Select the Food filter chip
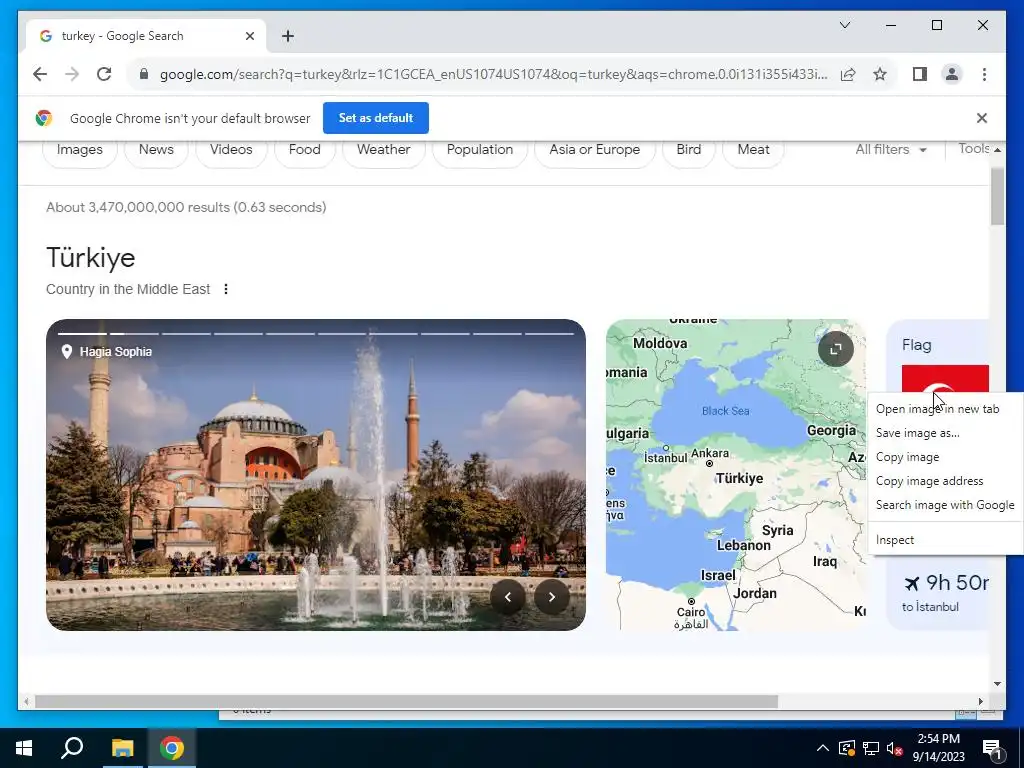The width and height of the screenshot is (1024, 768). click(x=304, y=150)
